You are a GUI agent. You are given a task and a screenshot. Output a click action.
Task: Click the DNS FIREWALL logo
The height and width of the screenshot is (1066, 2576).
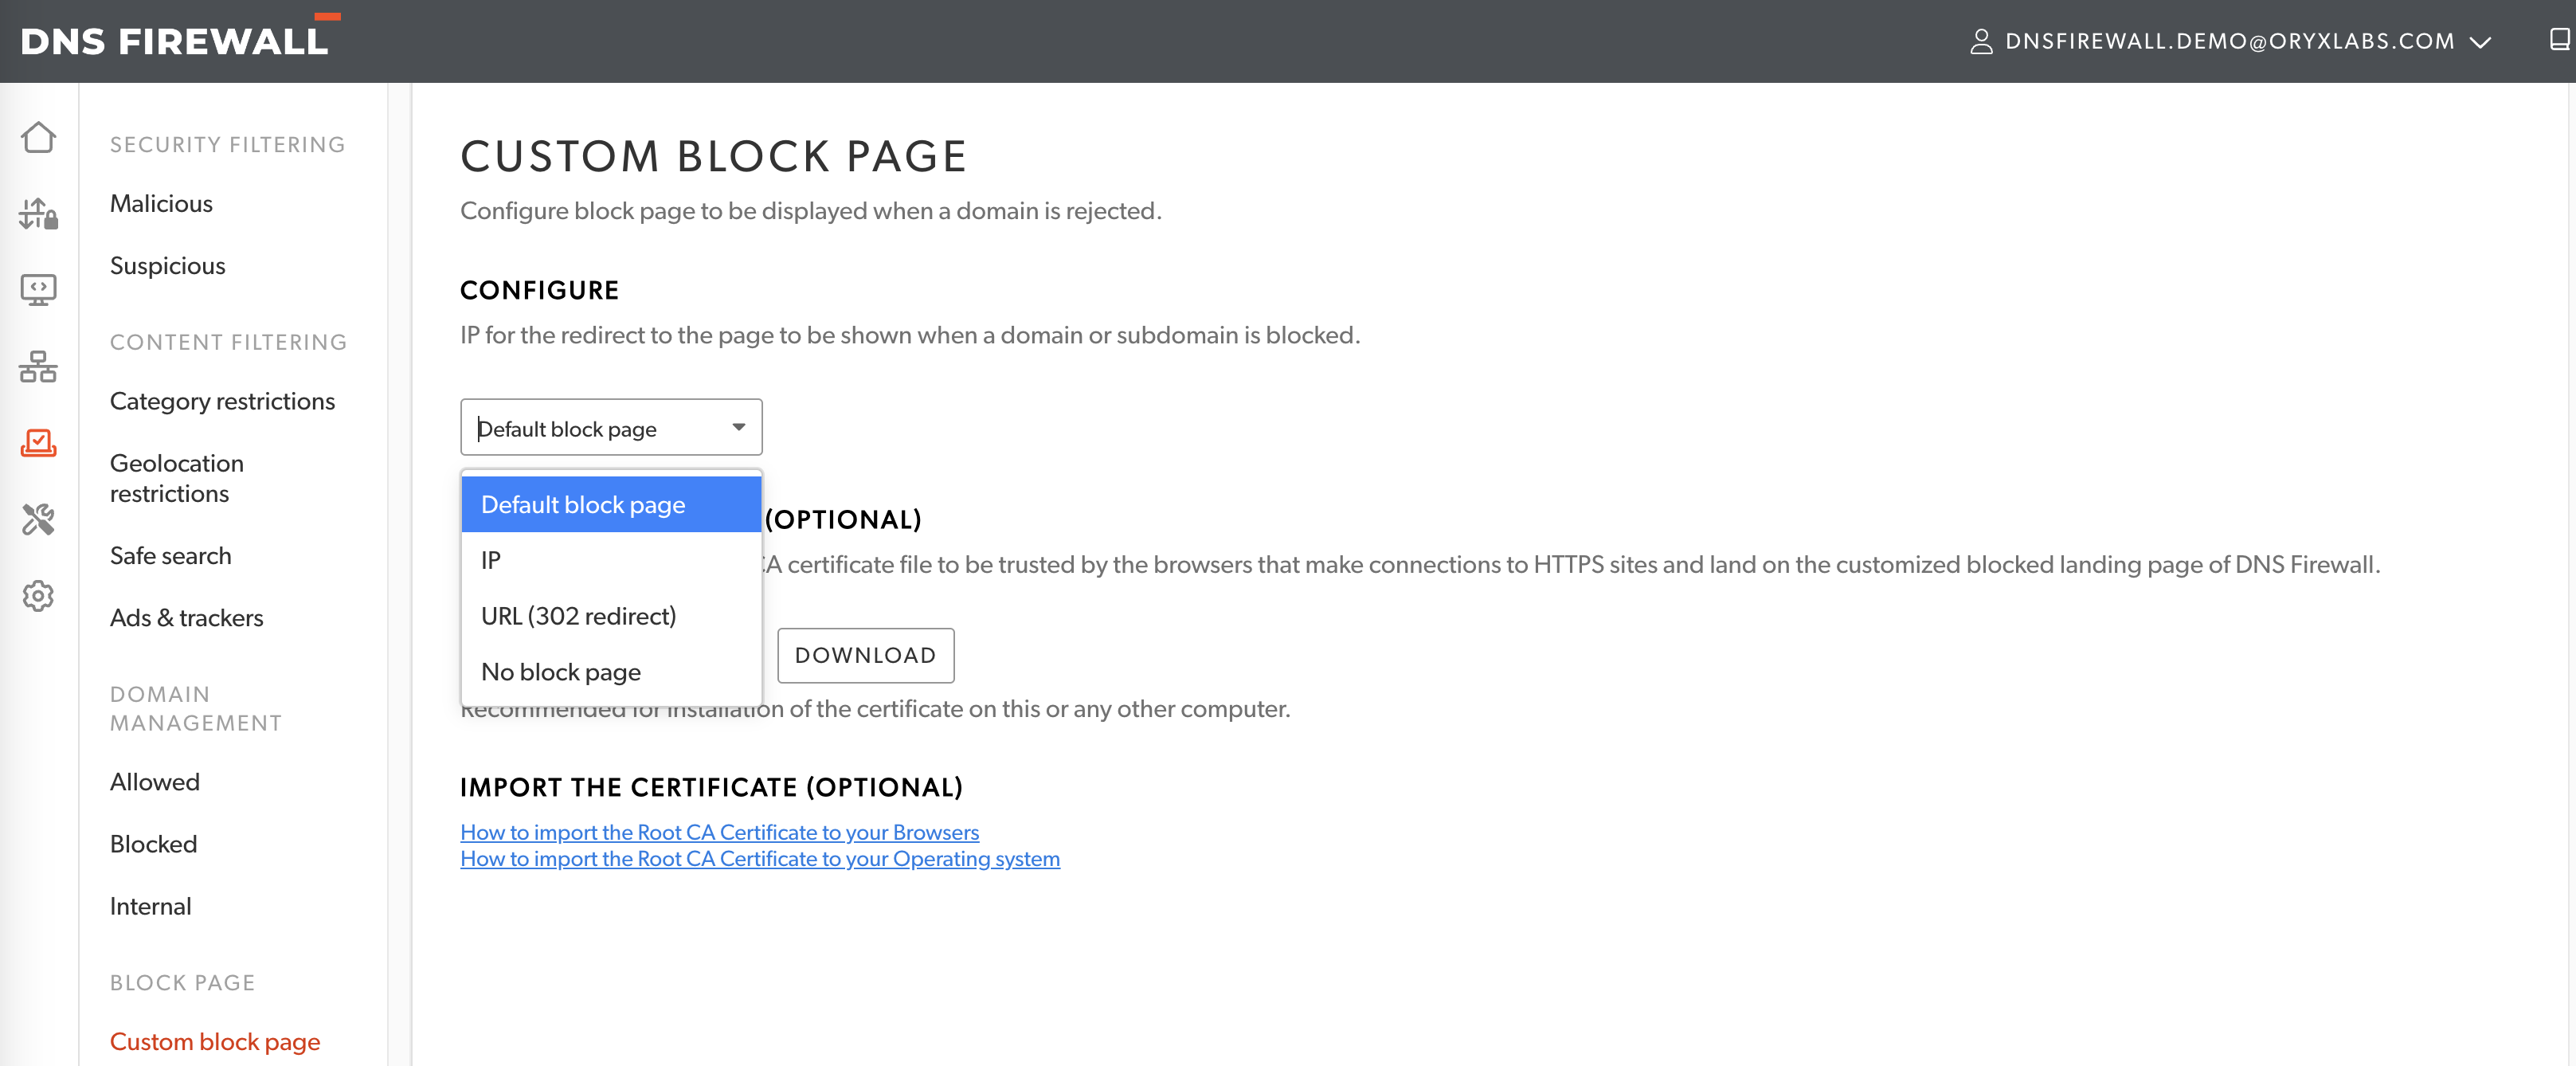click(172, 38)
